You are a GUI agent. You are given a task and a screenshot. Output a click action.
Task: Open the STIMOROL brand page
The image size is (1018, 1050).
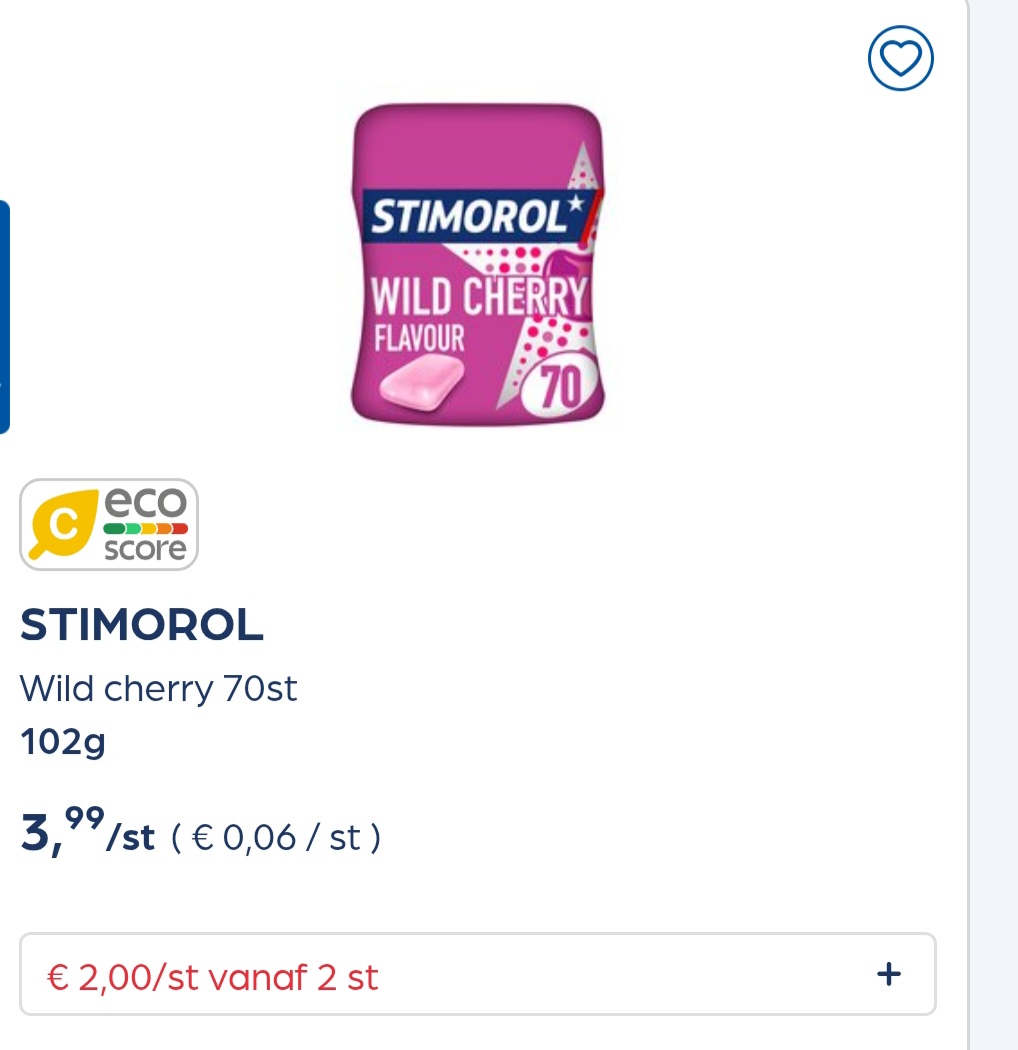point(141,624)
